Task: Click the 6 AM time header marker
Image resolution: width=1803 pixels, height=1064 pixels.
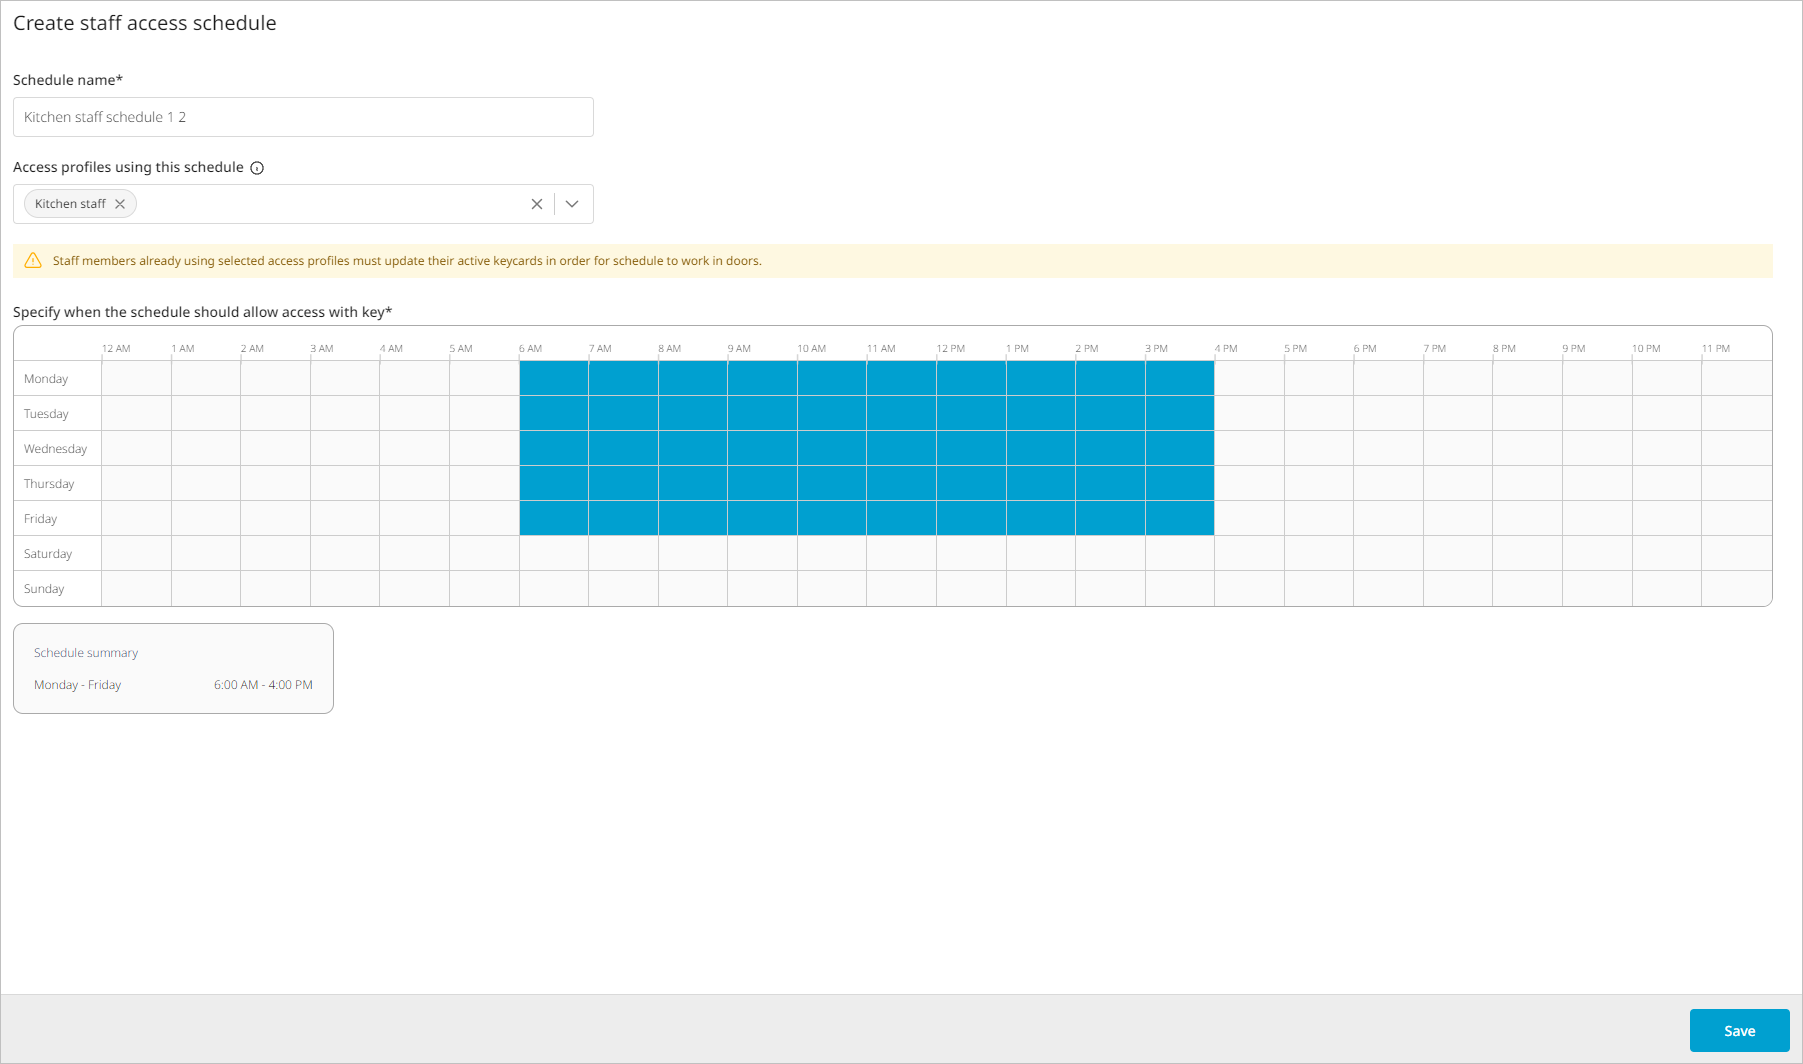Action: pyautogui.click(x=531, y=349)
